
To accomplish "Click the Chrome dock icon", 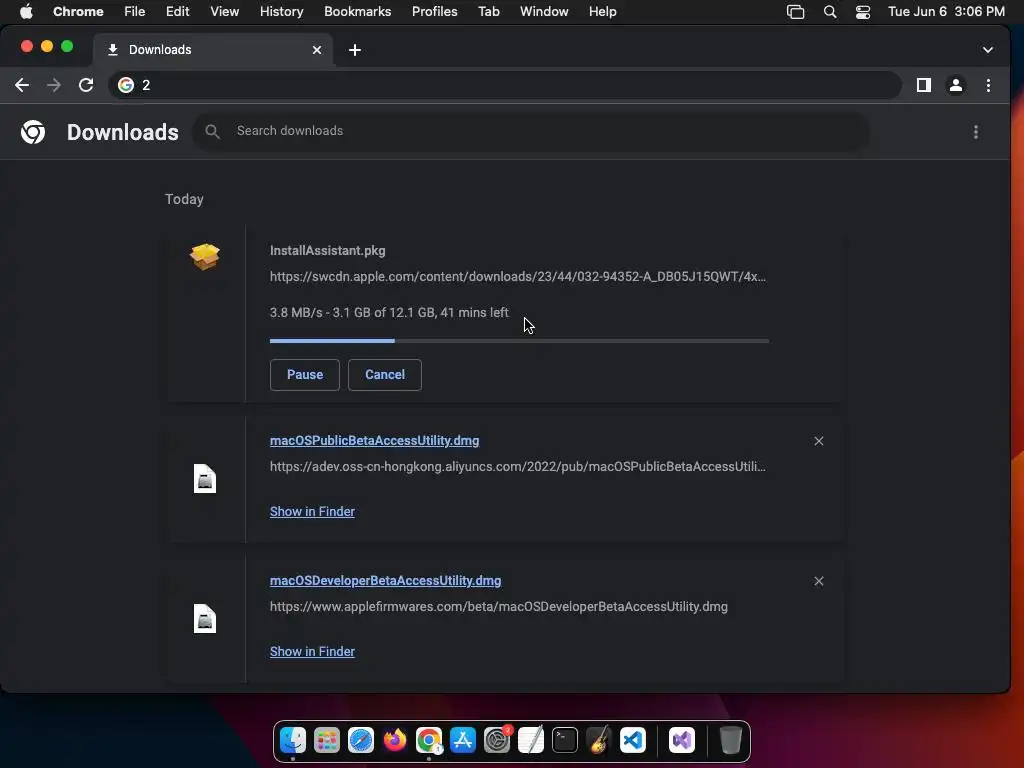I will pyautogui.click(x=428, y=740).
